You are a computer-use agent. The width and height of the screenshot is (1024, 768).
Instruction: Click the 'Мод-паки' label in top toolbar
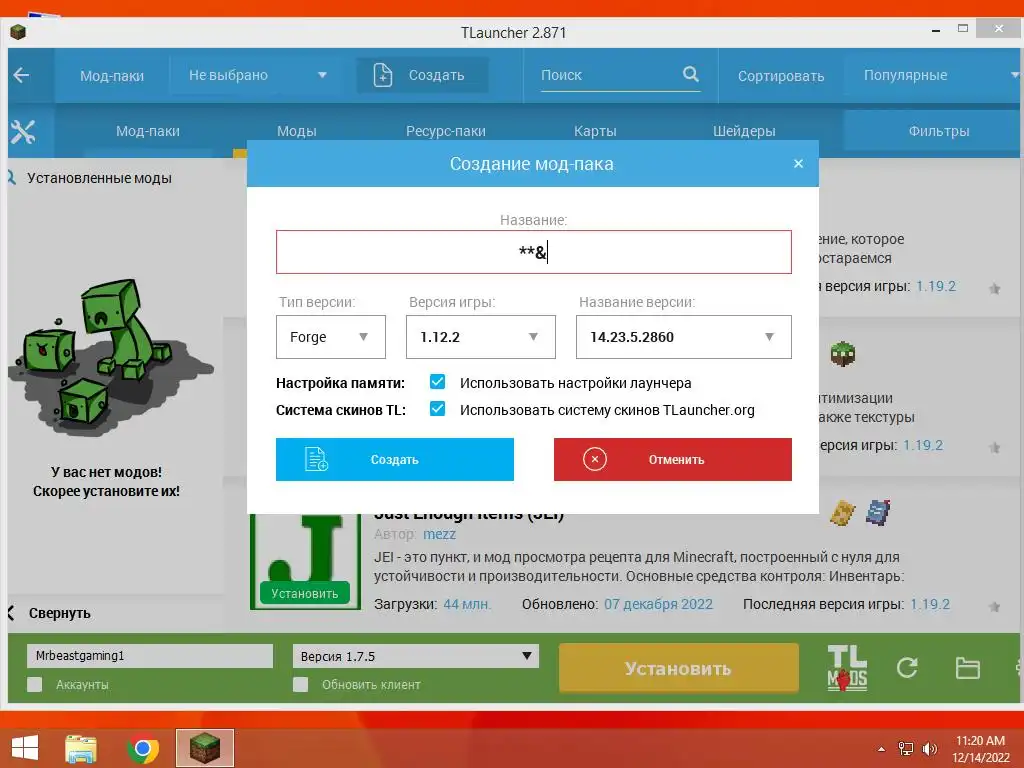click(x=112, y=76)
